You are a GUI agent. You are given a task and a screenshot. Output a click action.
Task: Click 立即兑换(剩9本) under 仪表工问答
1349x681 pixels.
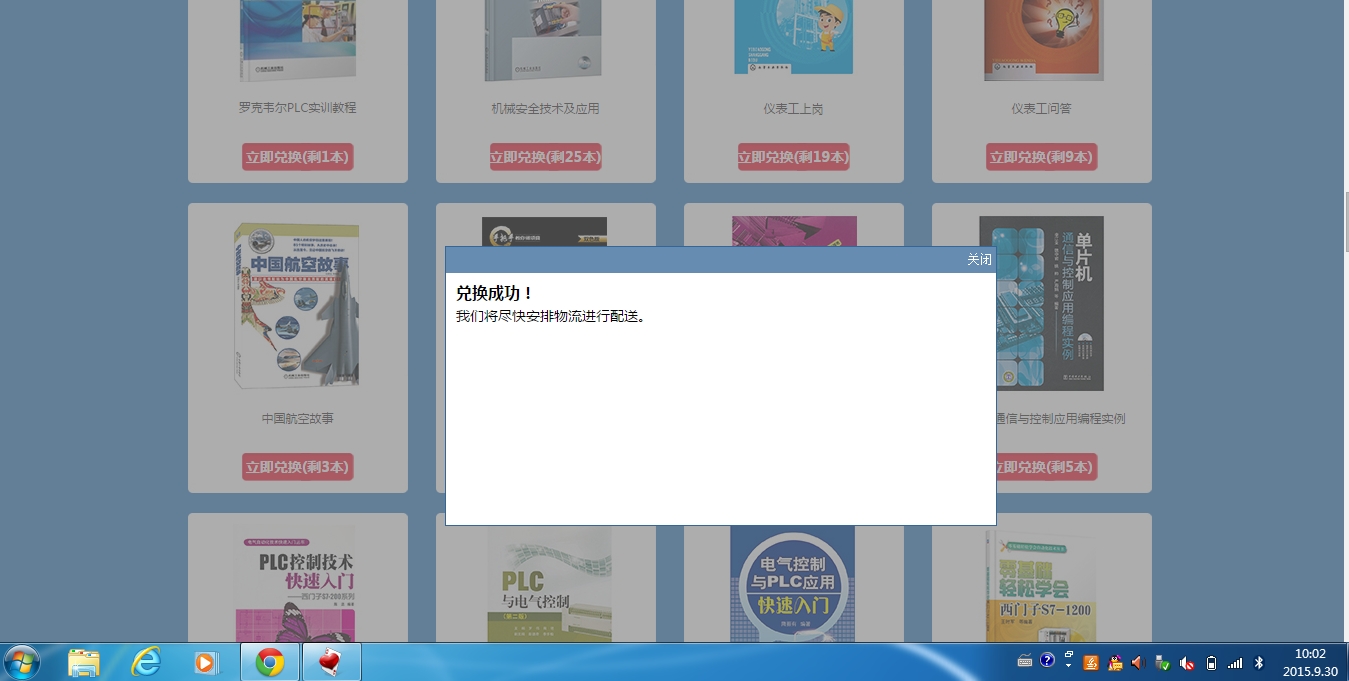(1041, 157)
